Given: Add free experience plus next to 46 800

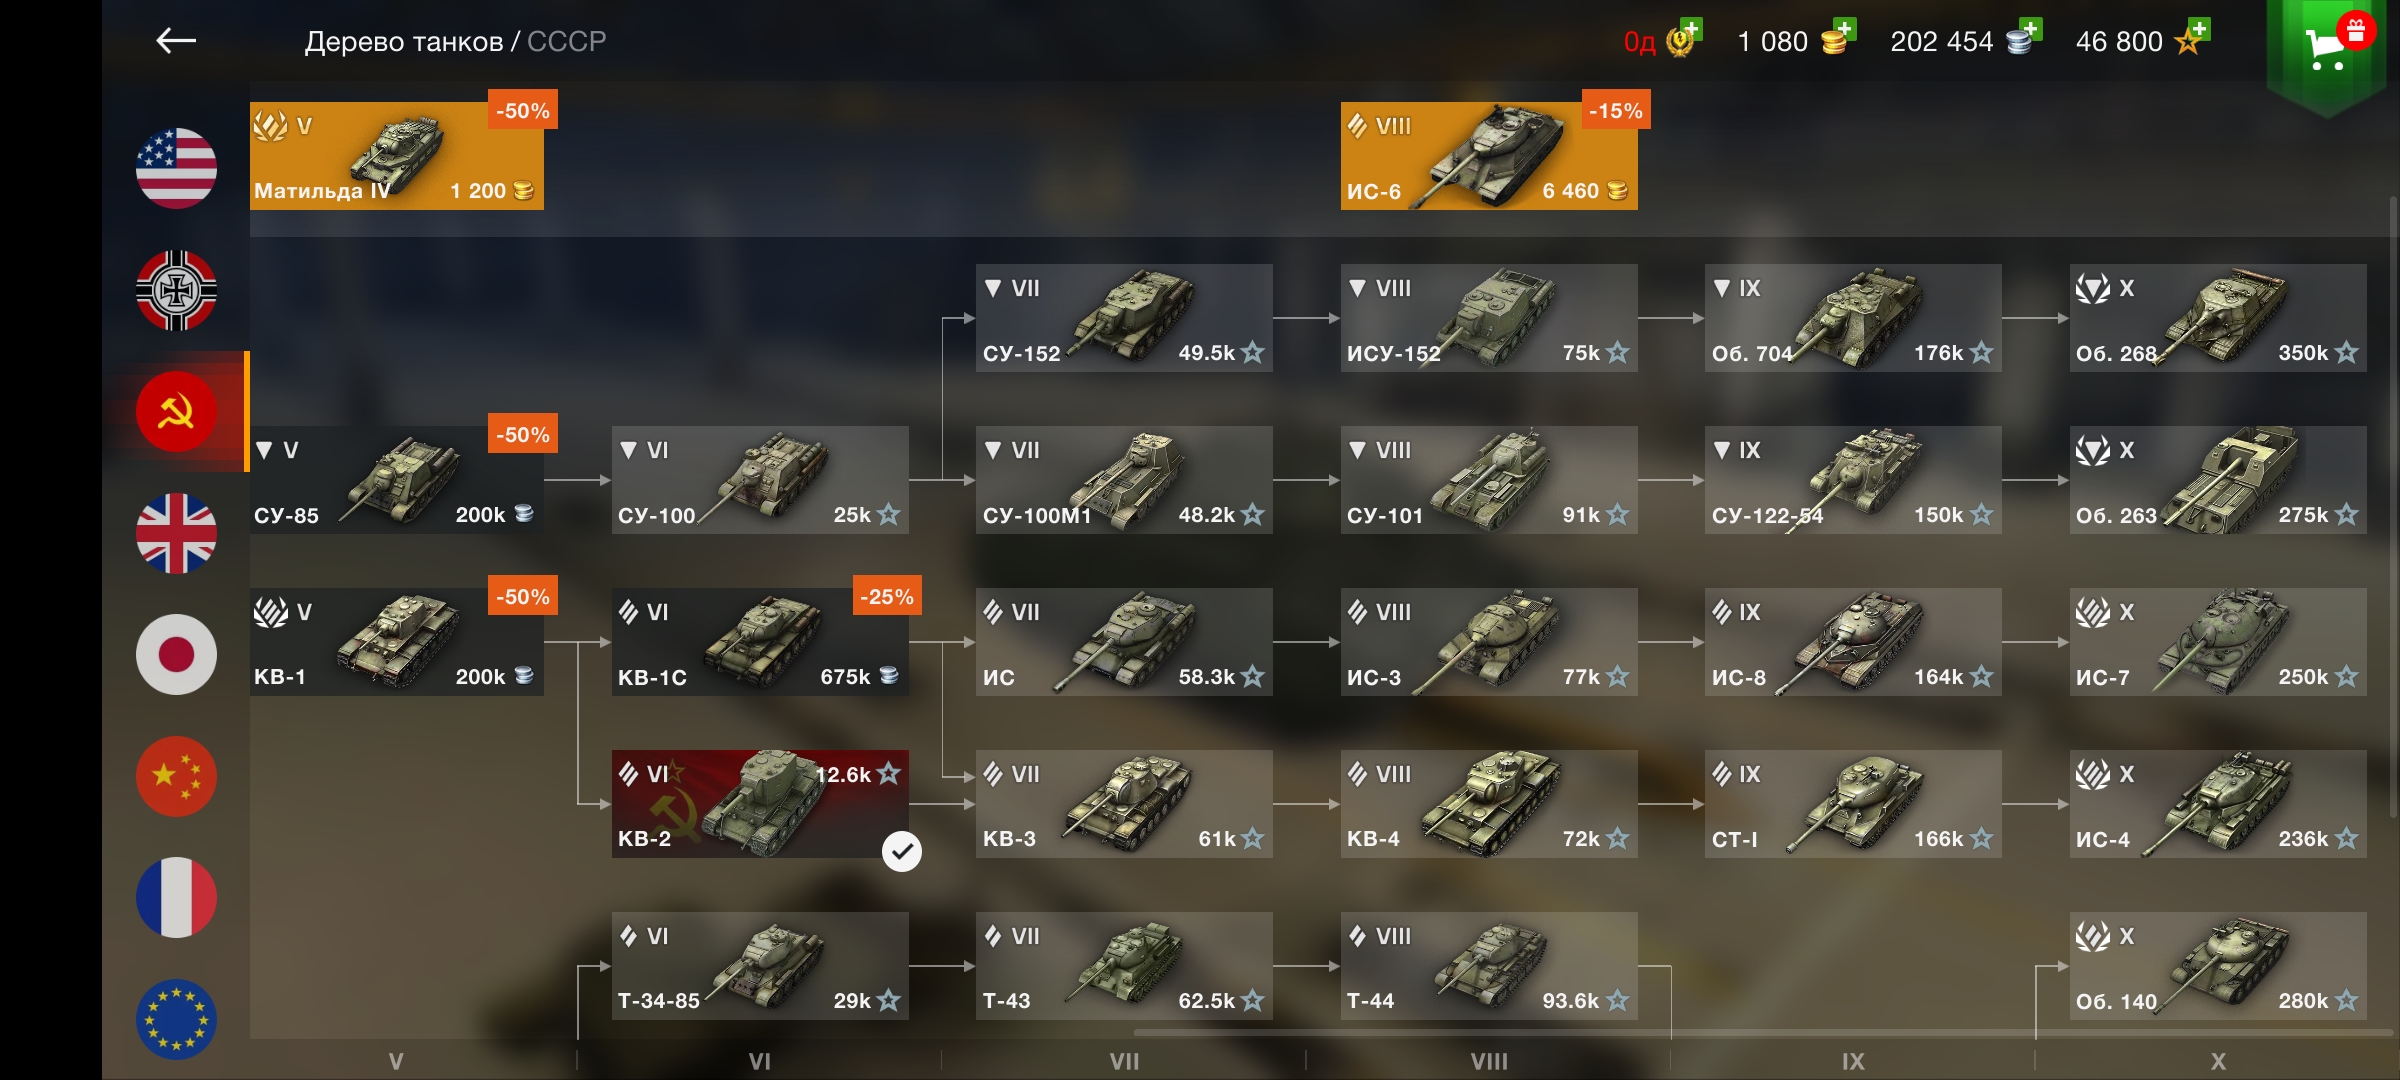Looking at the screenshot, I should click(2199, 29).
